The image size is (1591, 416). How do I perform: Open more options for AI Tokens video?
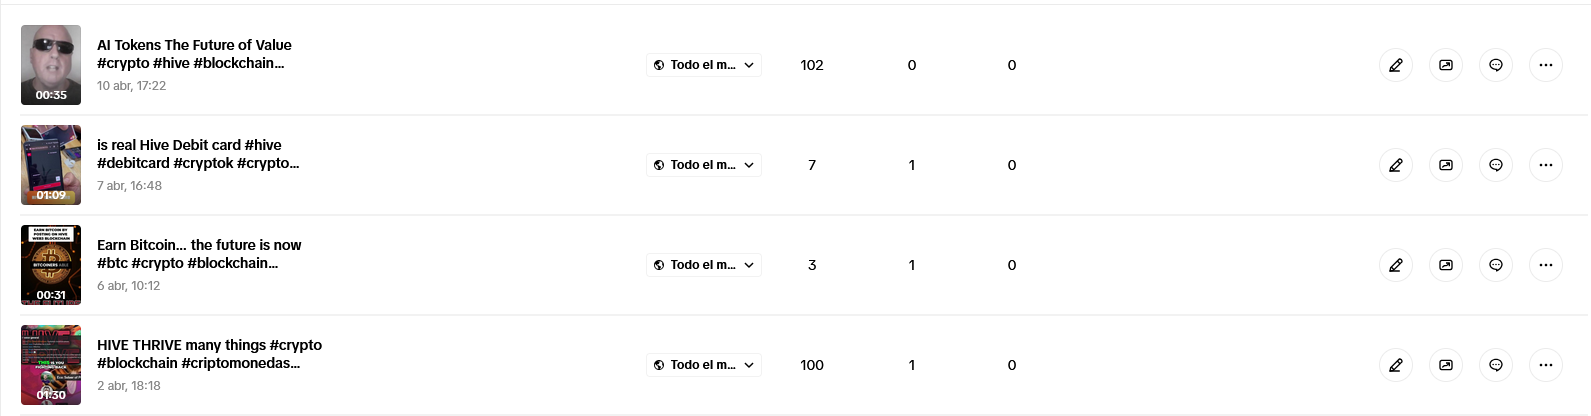point(1546,65)
